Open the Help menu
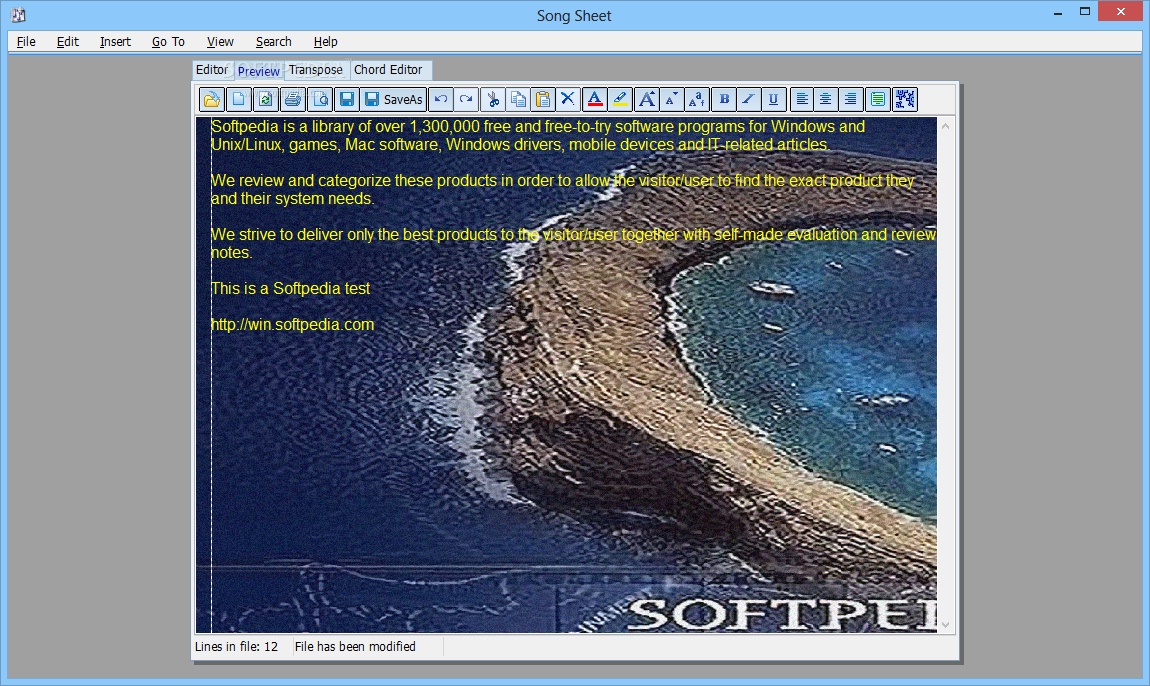 click(326, 42)
